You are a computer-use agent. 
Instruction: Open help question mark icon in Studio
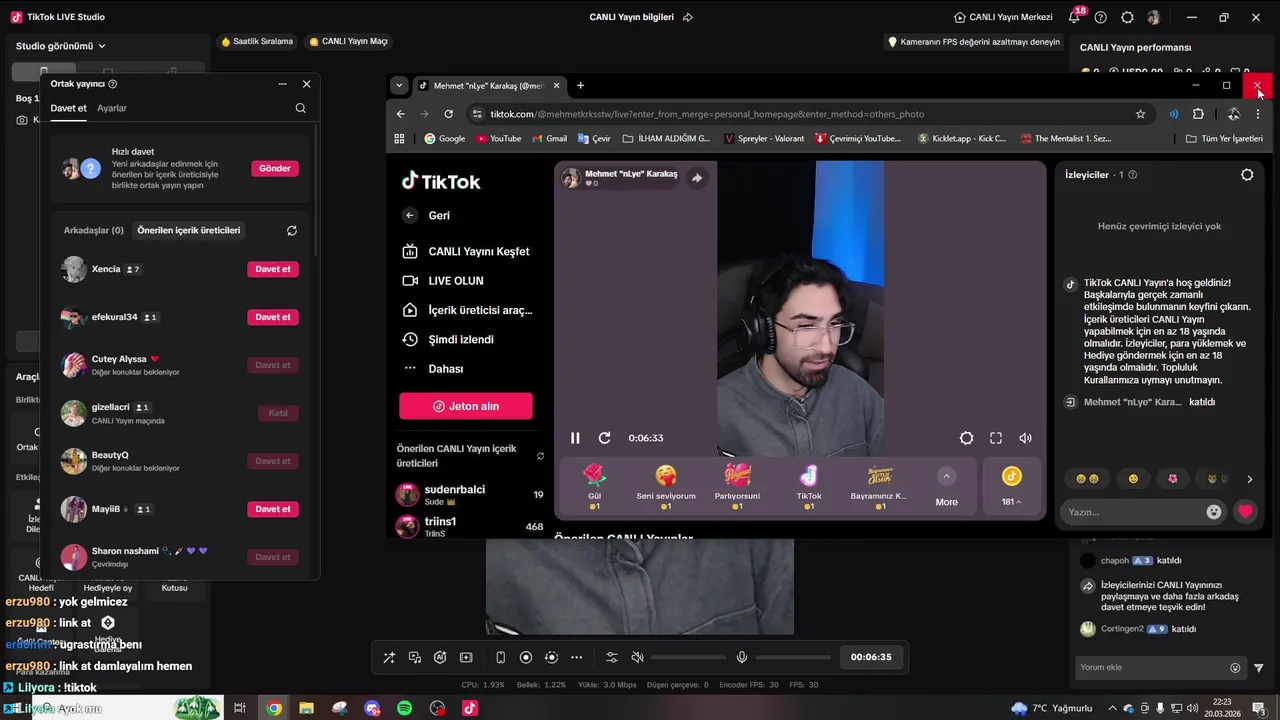[1101, 17]
